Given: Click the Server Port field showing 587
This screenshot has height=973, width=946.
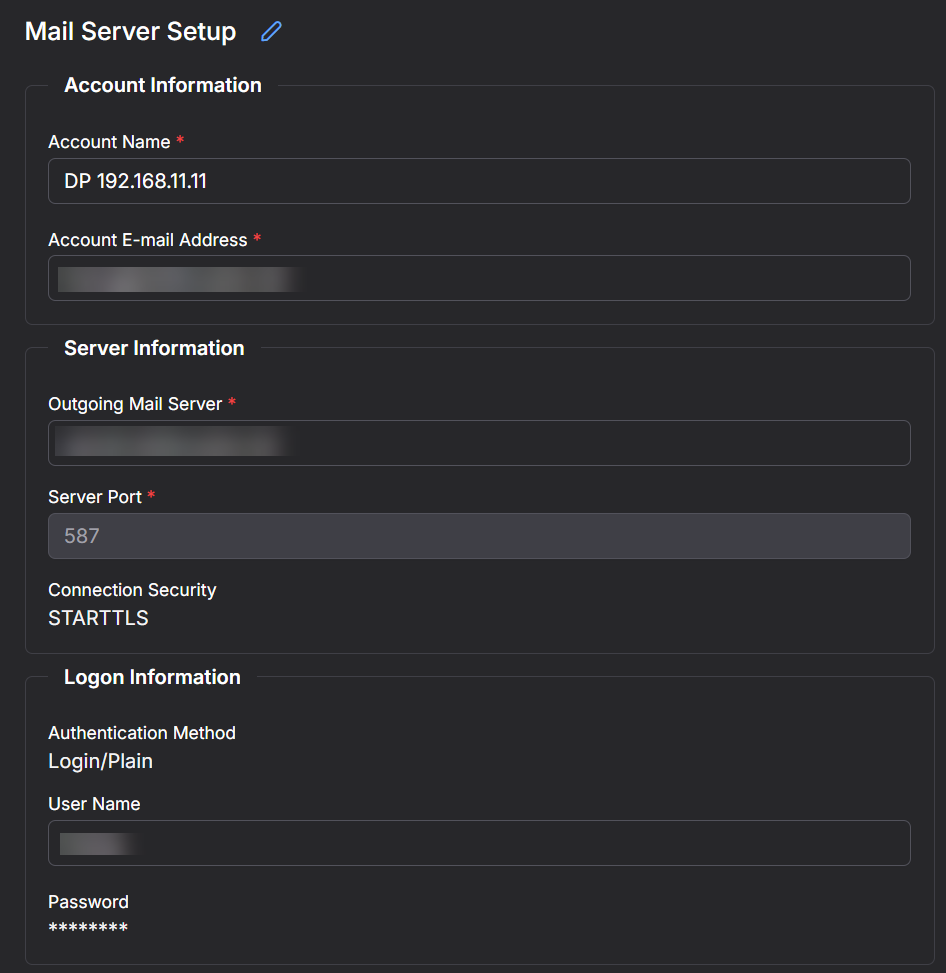Looking at the screenshot, I should (x=479, y=536).
